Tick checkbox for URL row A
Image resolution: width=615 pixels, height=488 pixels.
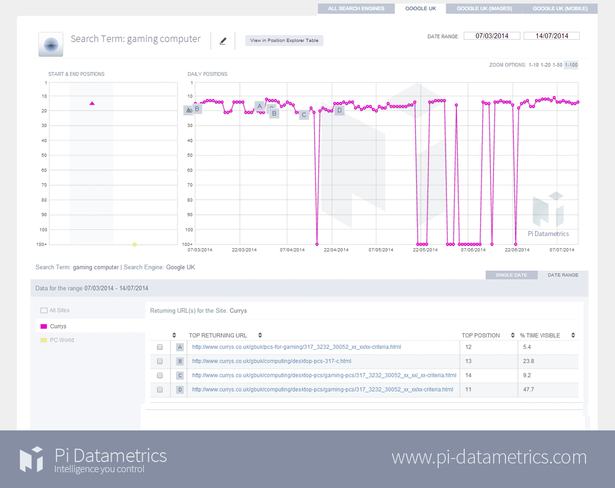tap(160, 347)
